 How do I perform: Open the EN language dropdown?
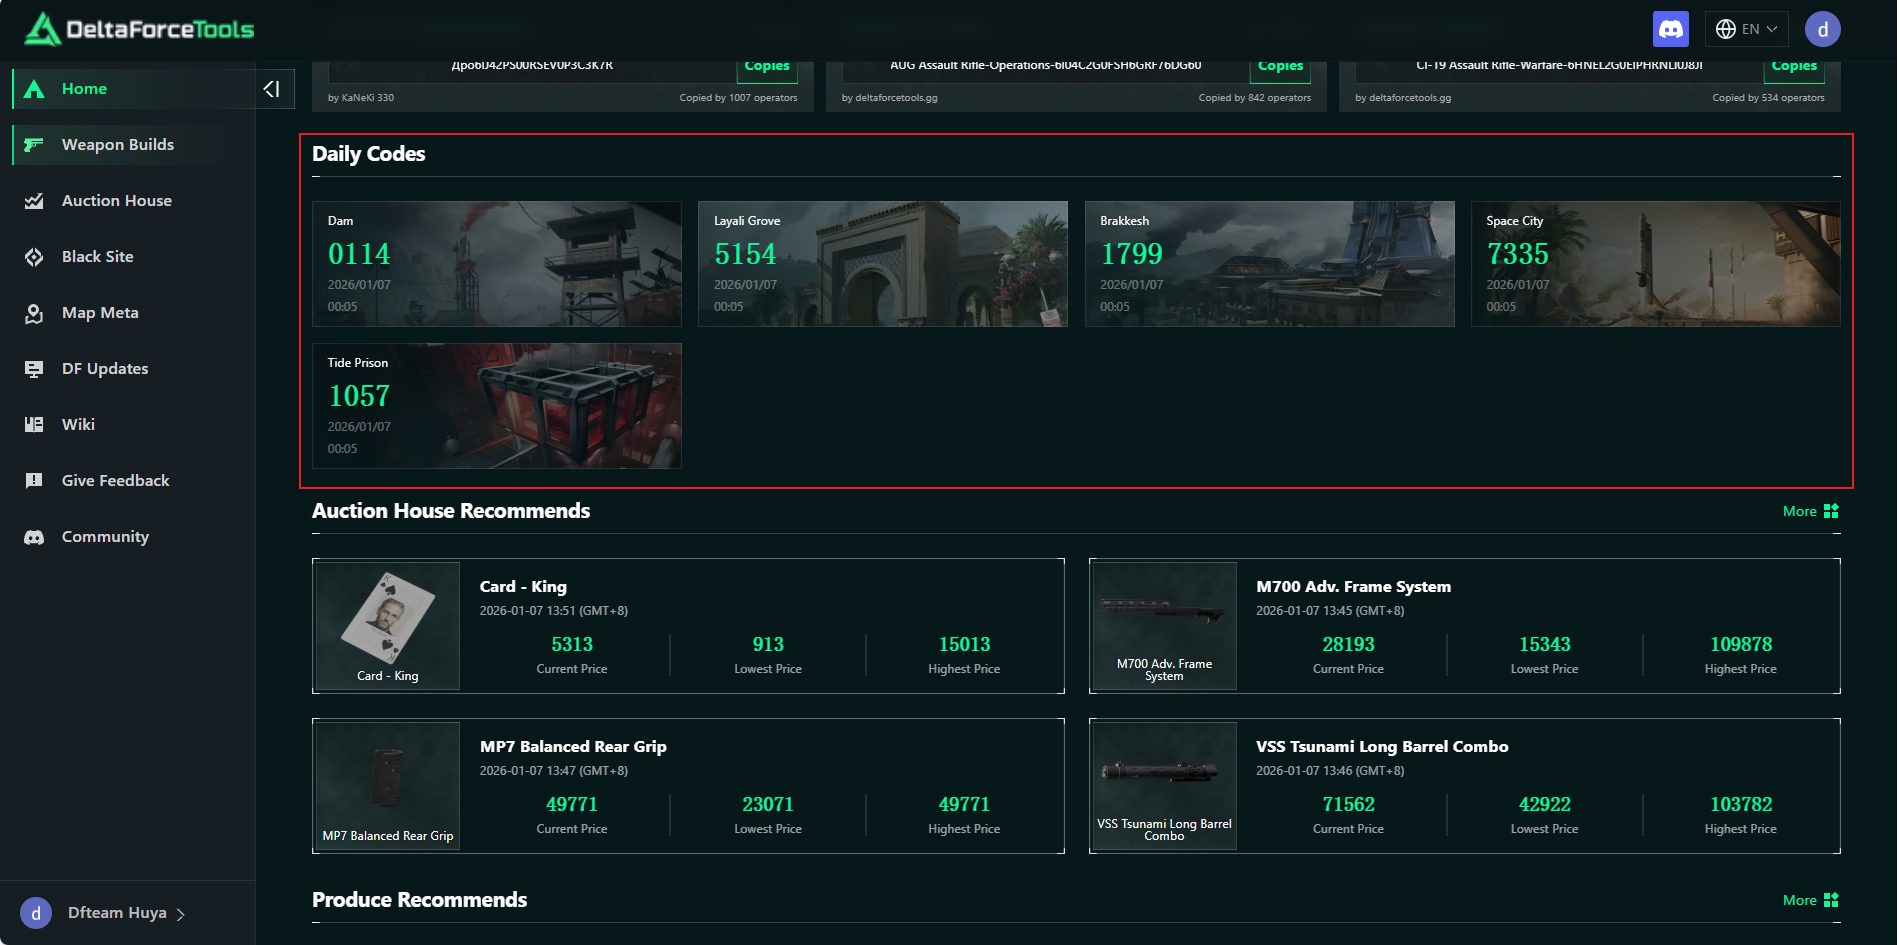1746,29
